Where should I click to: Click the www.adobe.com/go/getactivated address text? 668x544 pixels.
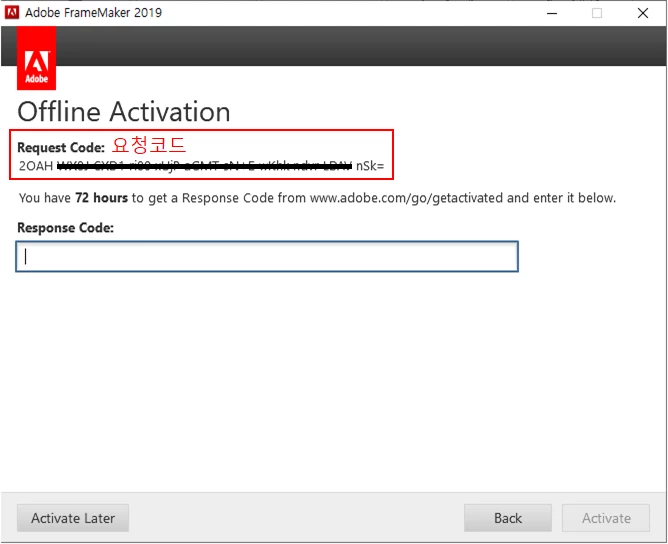(x=406, y=198)
